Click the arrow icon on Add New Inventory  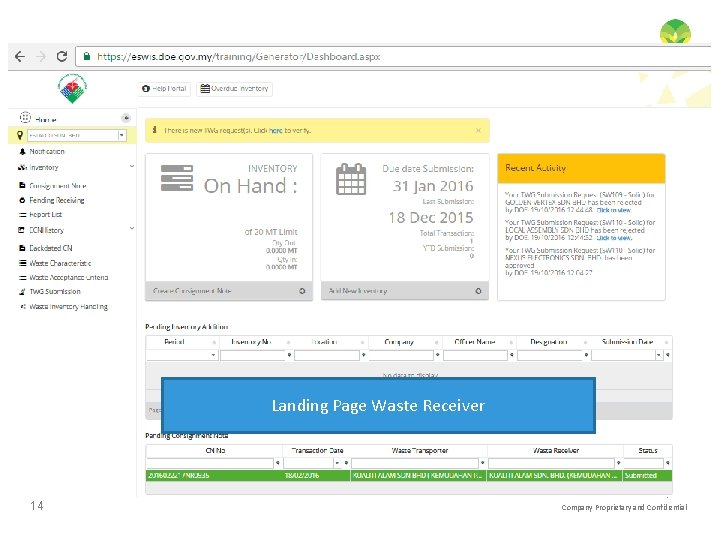tap(478, 291)
